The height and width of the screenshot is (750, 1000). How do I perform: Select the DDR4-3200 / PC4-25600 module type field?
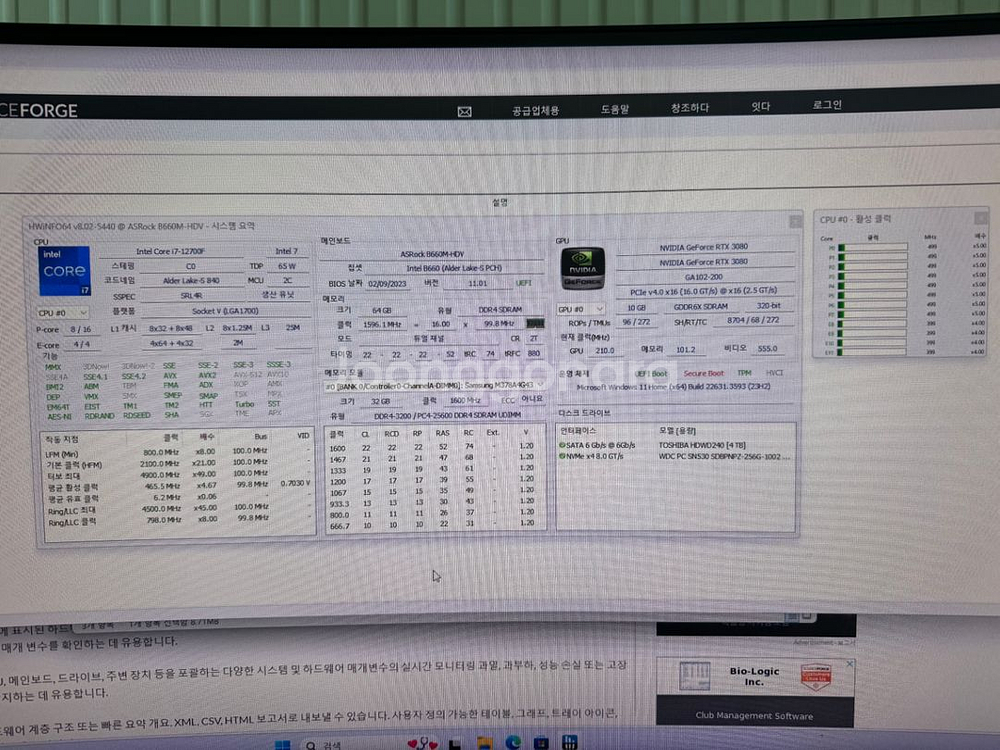[446, 415]
